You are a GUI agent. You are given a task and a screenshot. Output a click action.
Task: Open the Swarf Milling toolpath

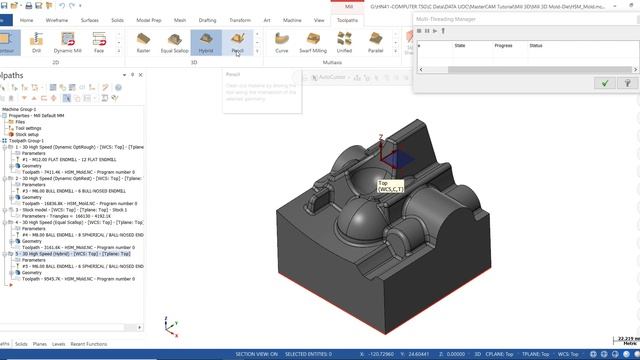(313, 42)
